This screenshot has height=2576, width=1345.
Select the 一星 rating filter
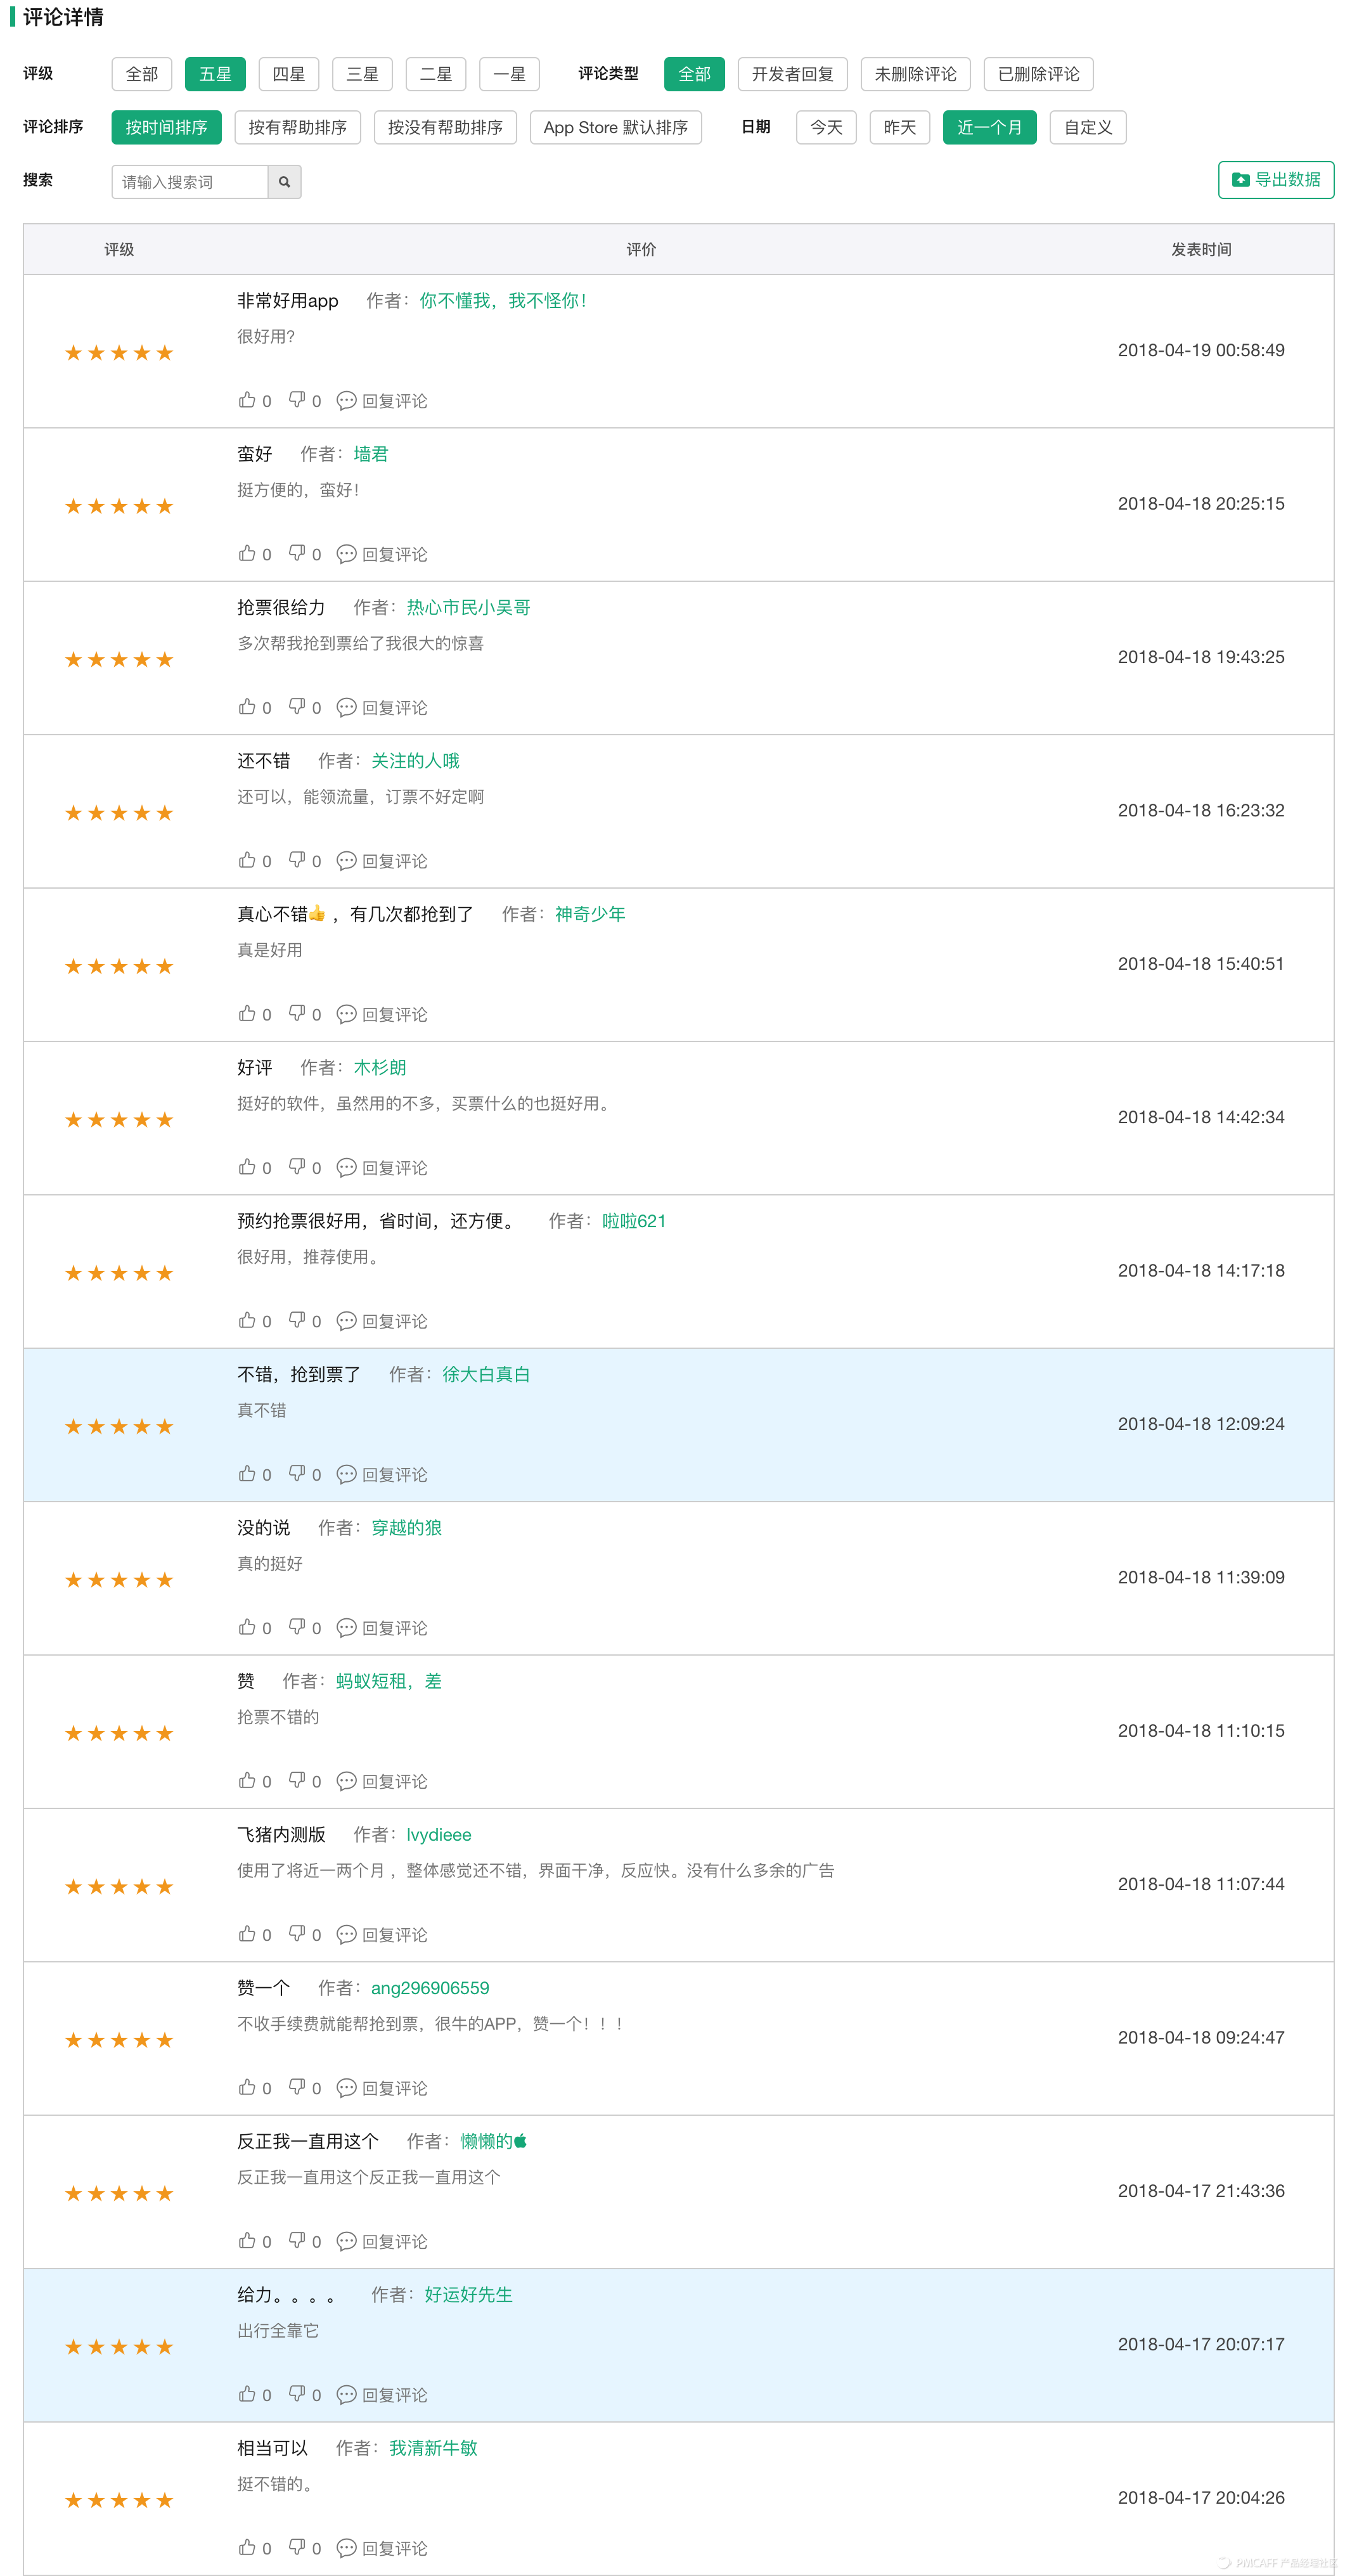(509, 74)
